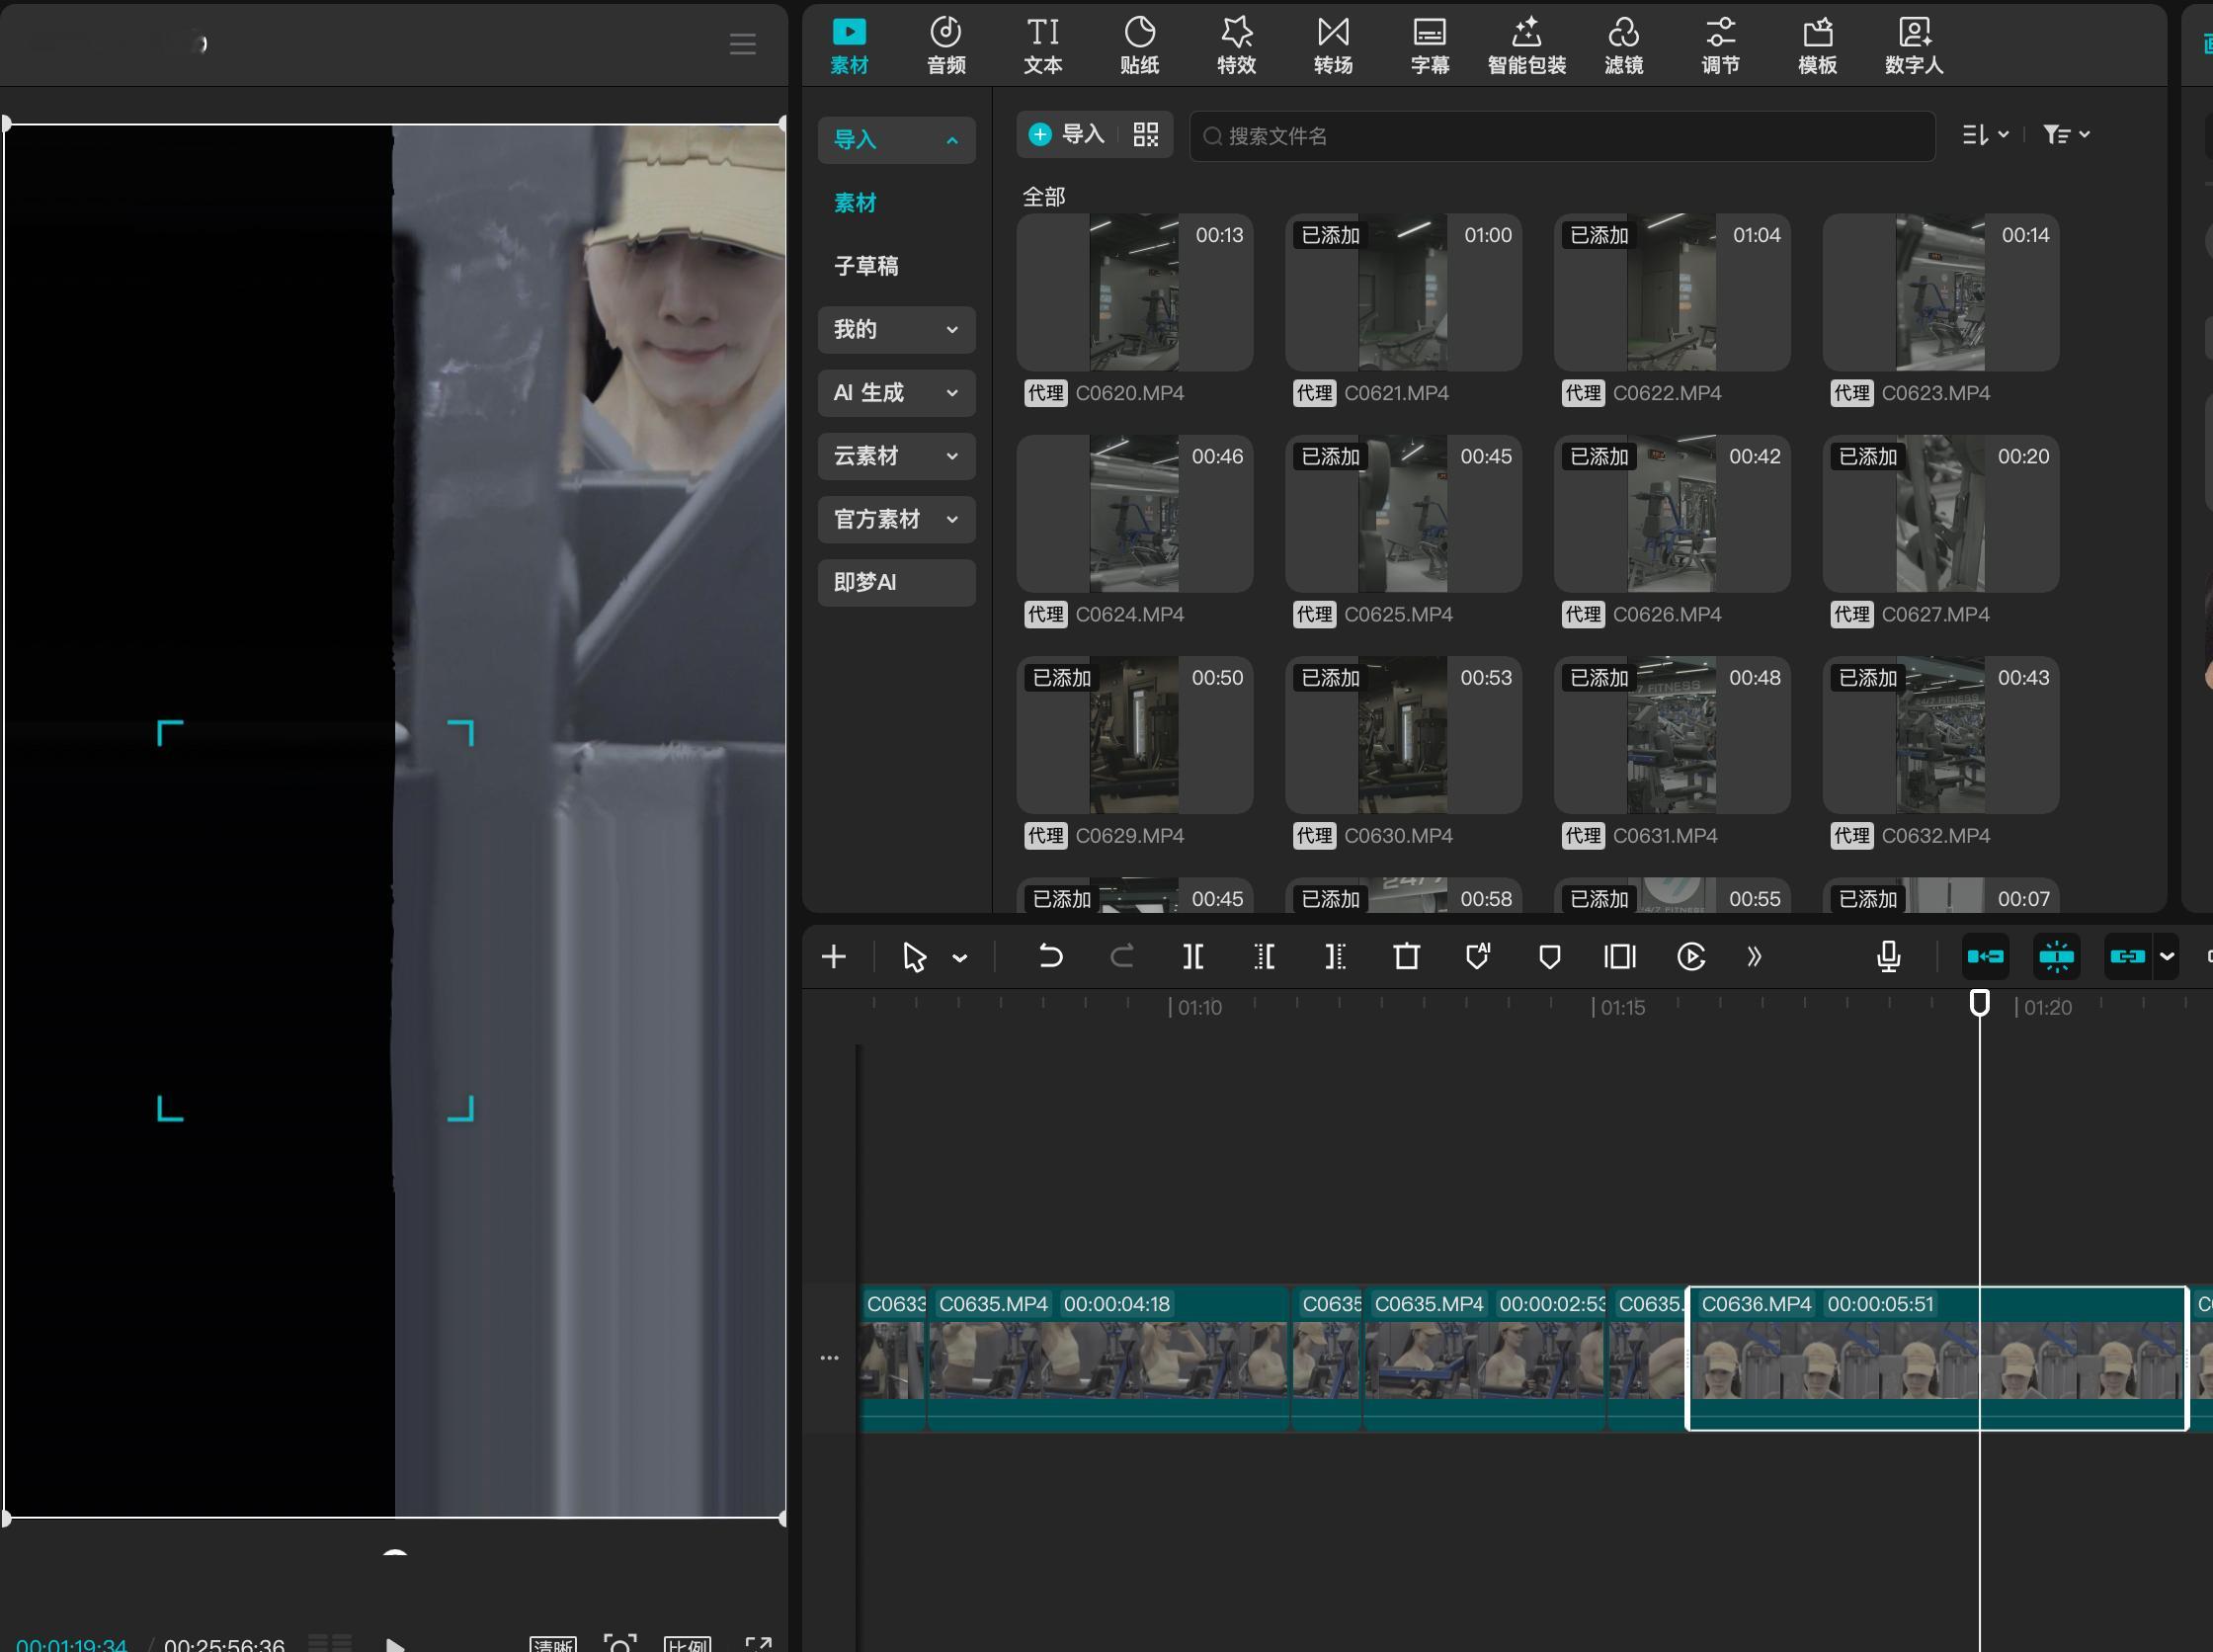The width and height of the screenshot is (2213, 1652).
Task: Click the split clip tool icon
Action: 1193,957
